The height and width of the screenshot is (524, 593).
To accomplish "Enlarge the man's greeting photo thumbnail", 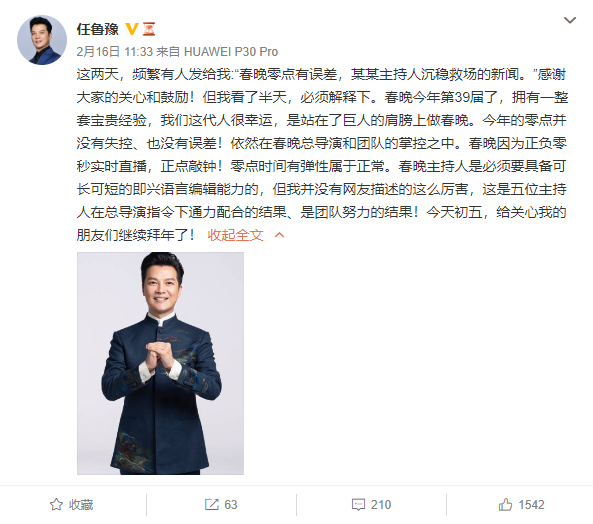I will (160, 363).
